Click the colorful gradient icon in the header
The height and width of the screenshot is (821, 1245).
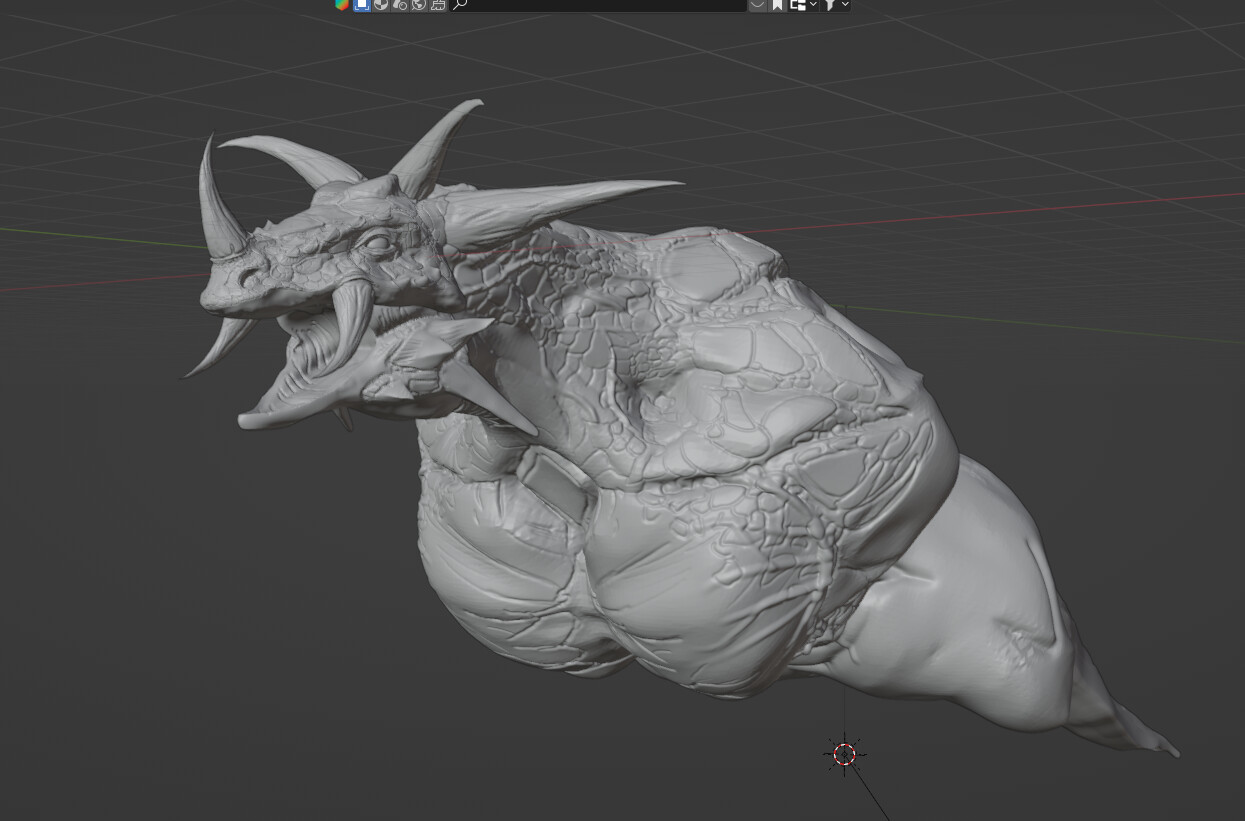342,5
